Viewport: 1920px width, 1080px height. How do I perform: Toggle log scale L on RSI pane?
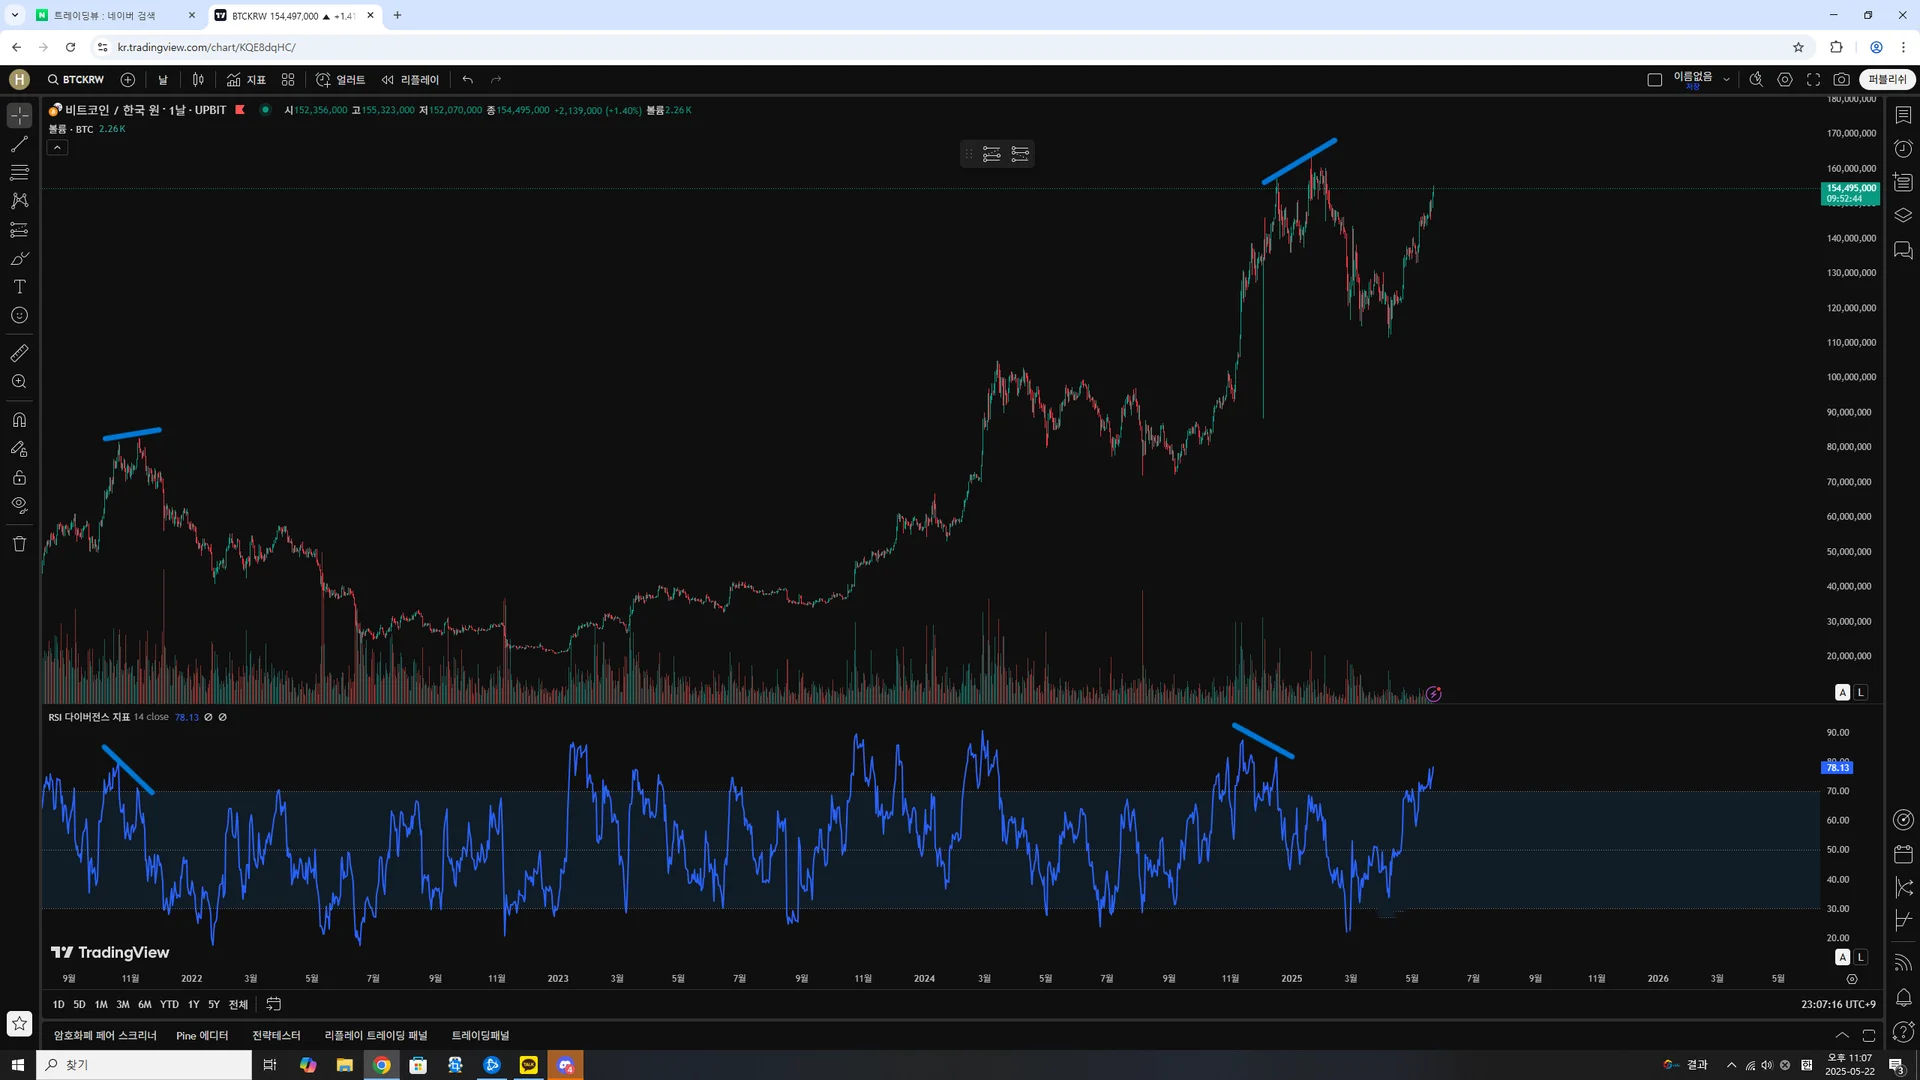1860,957
